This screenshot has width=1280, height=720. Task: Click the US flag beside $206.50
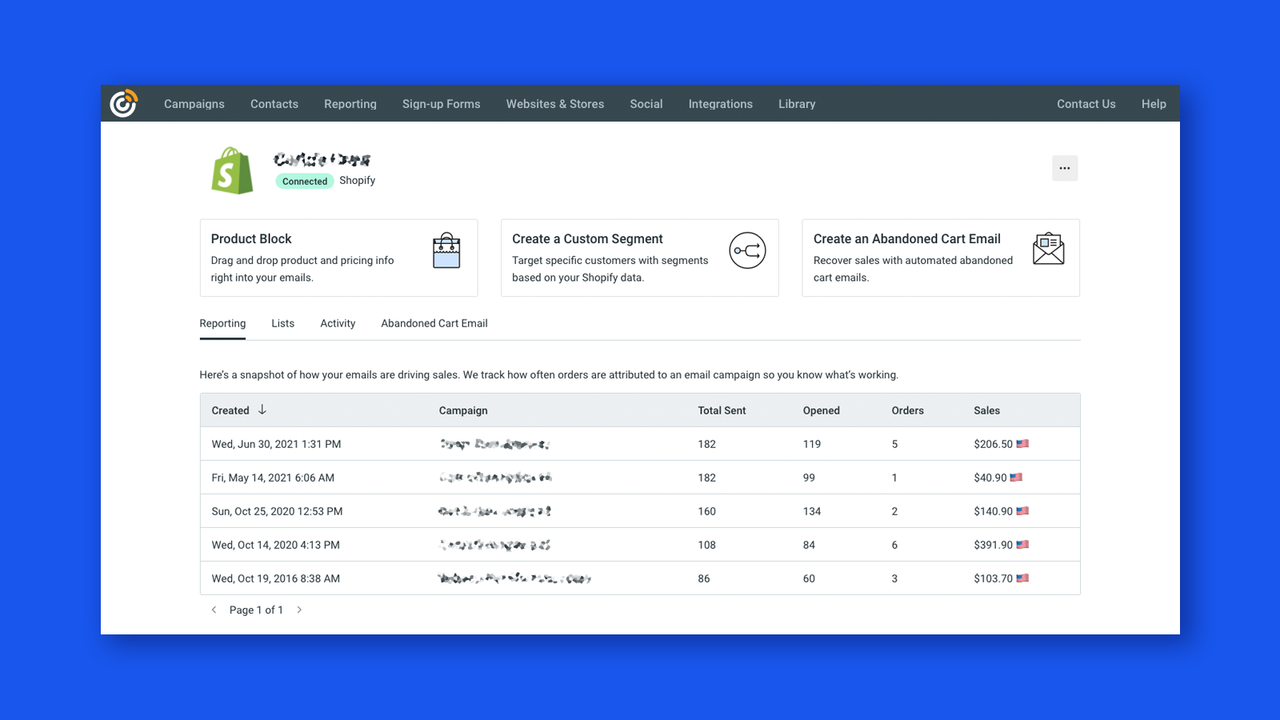[1022, 443]
